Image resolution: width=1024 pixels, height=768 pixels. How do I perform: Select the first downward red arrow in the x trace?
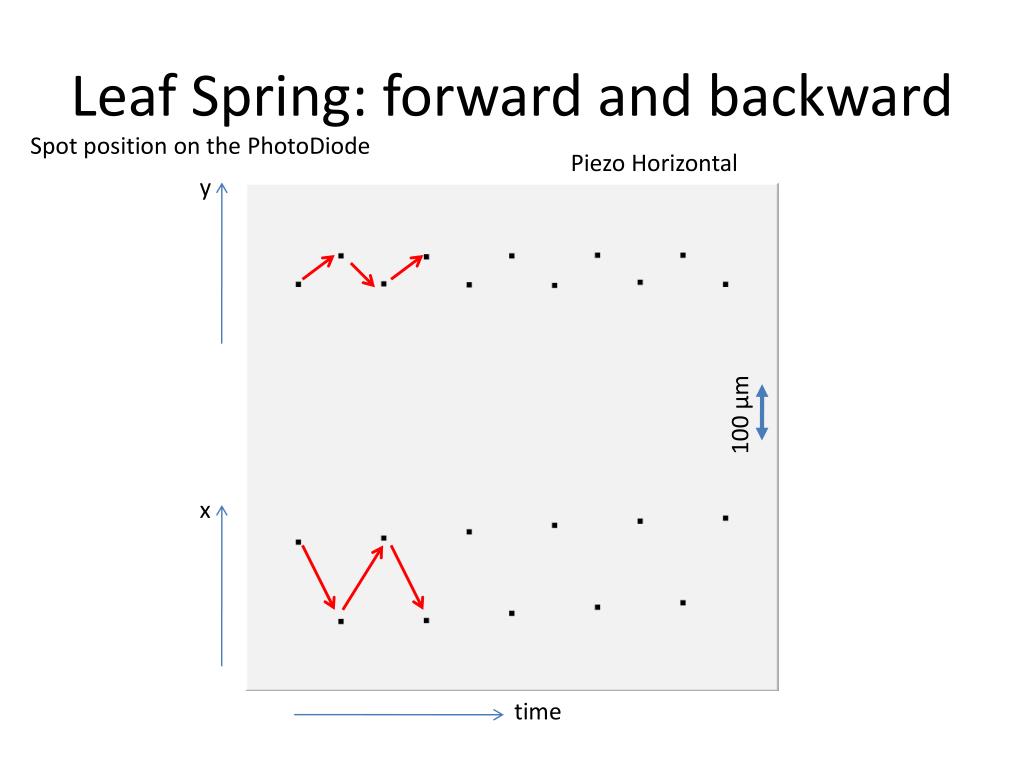319,577
